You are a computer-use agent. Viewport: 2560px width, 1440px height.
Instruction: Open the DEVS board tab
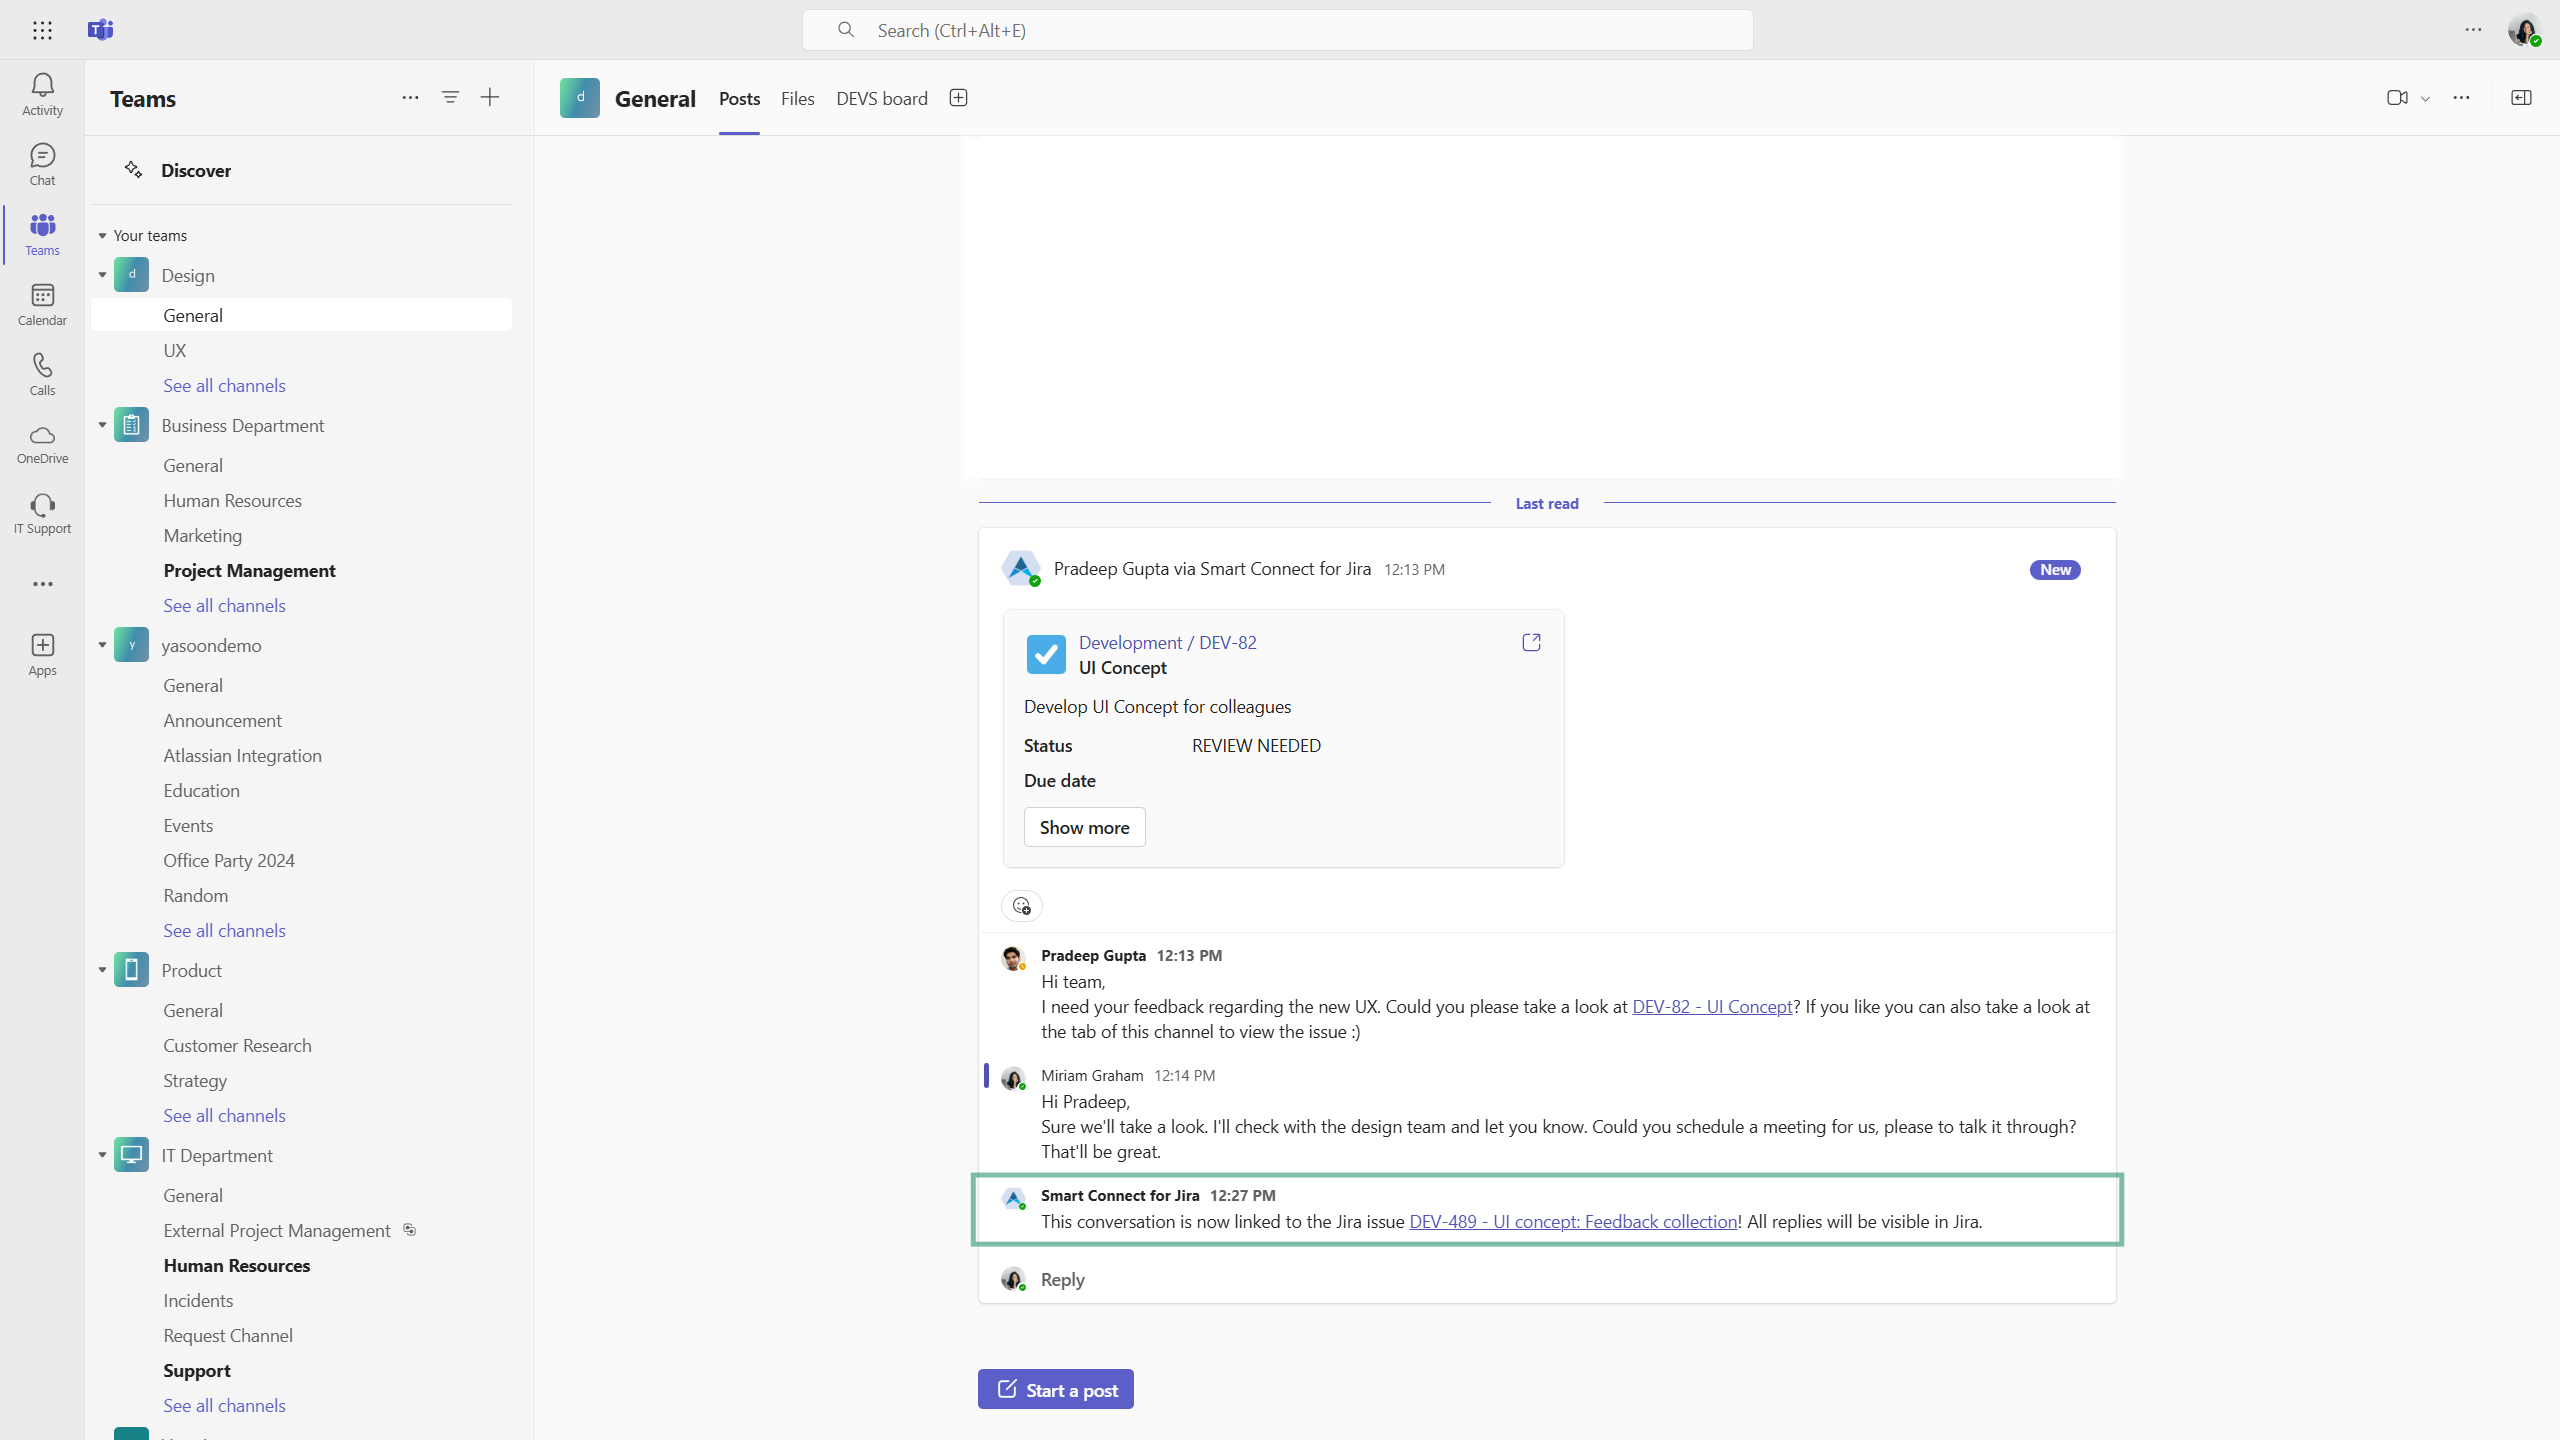[881, 98]
